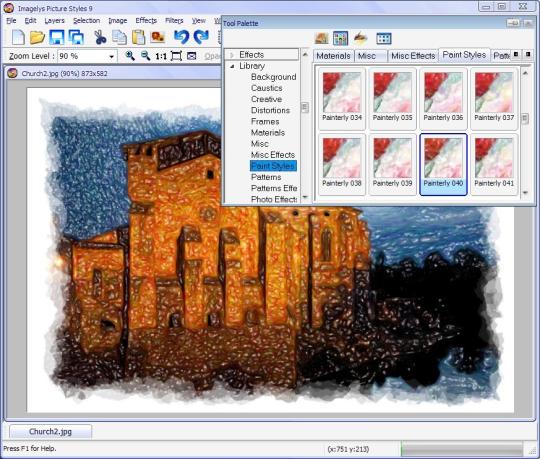The height and width of the screenshot is (459, 540).
Task: Click the Church2.jpg document window icon
Action: [12, 73]
